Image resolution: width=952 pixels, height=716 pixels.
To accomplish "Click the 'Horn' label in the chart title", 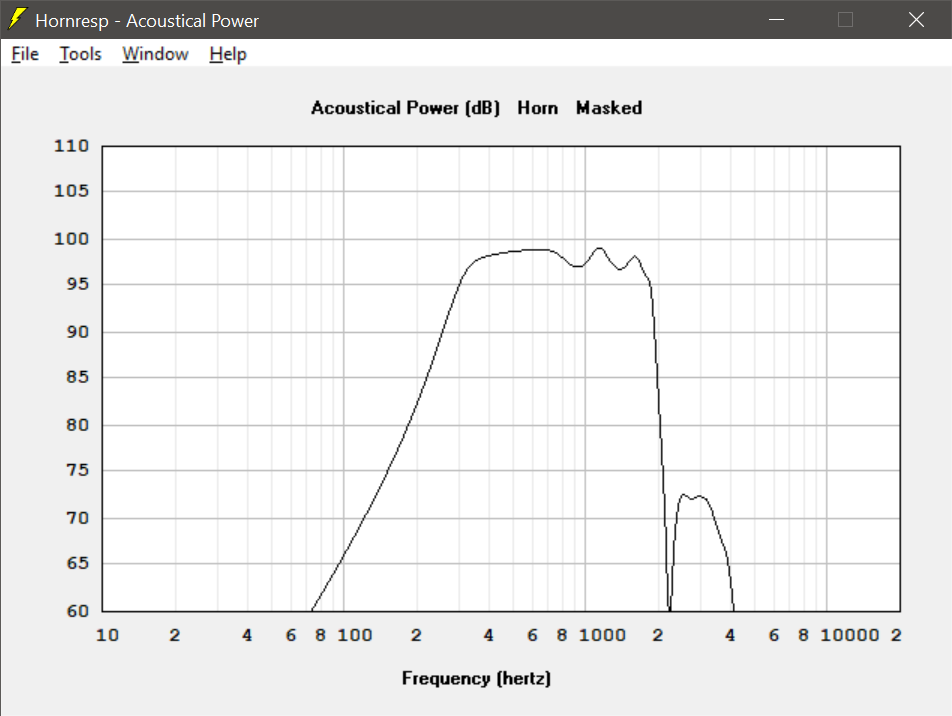I will point(537,108).
